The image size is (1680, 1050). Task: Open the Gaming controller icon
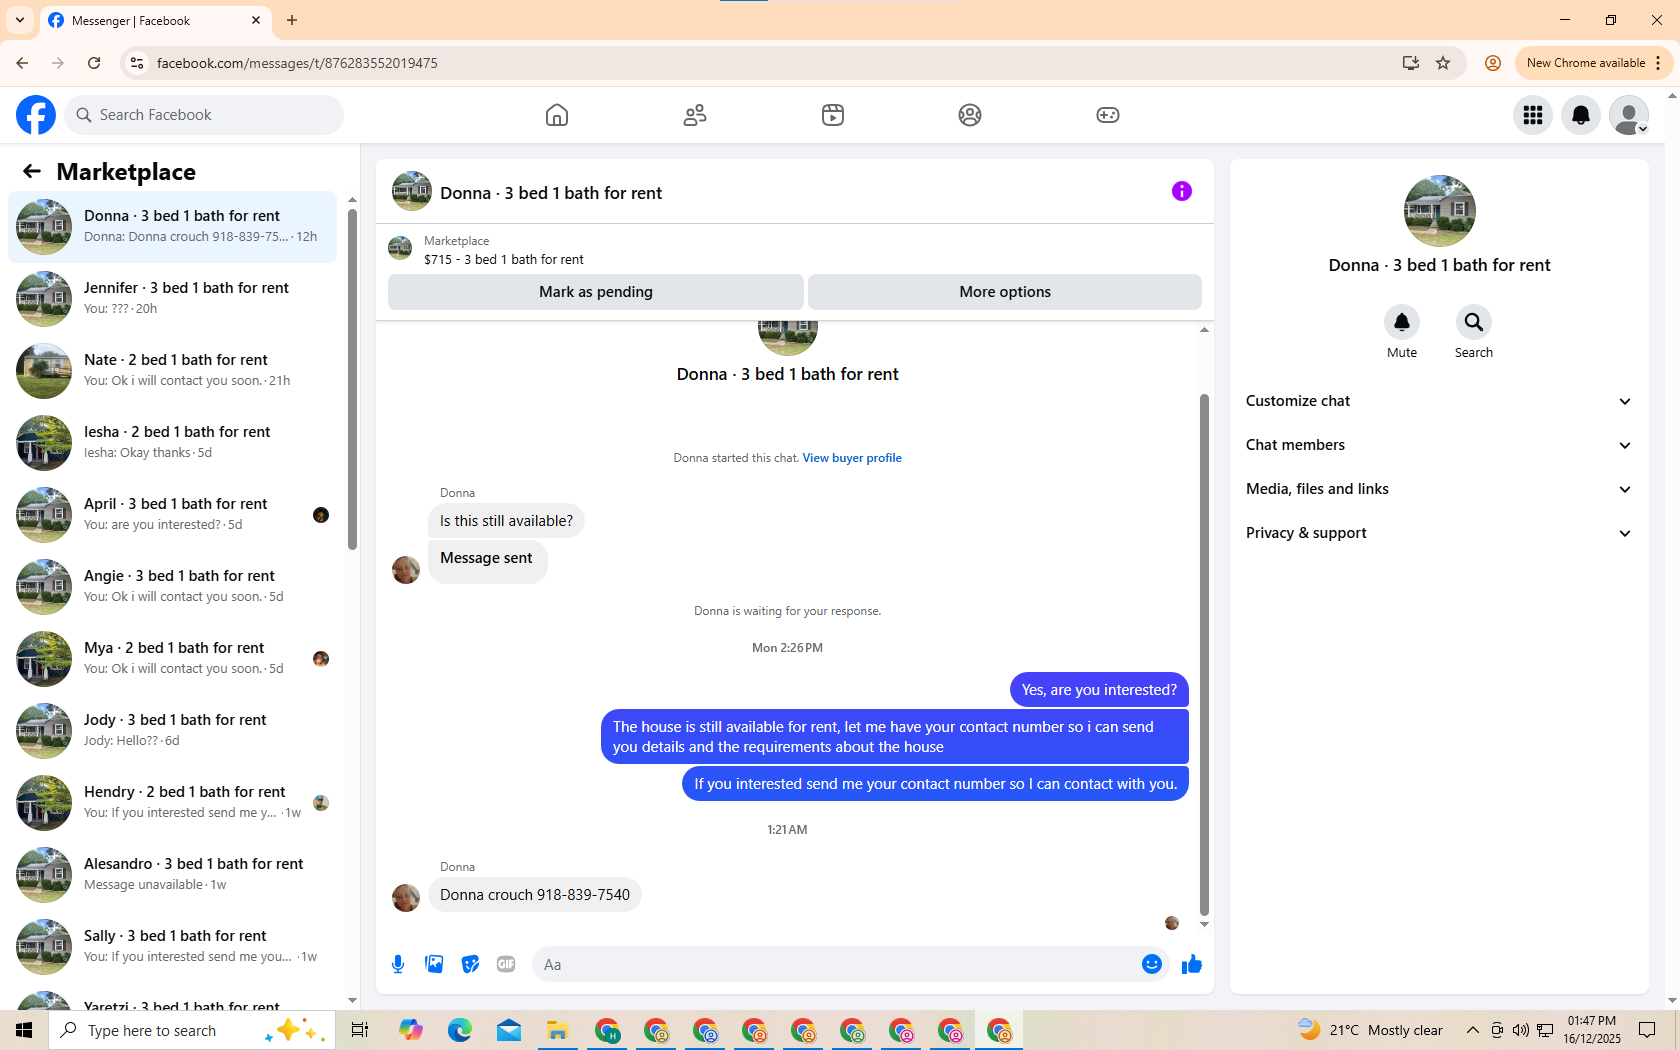click(1108, 115)
